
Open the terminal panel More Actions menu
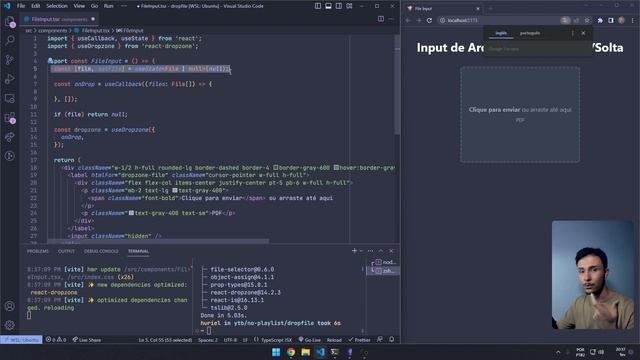coord(370,251)
